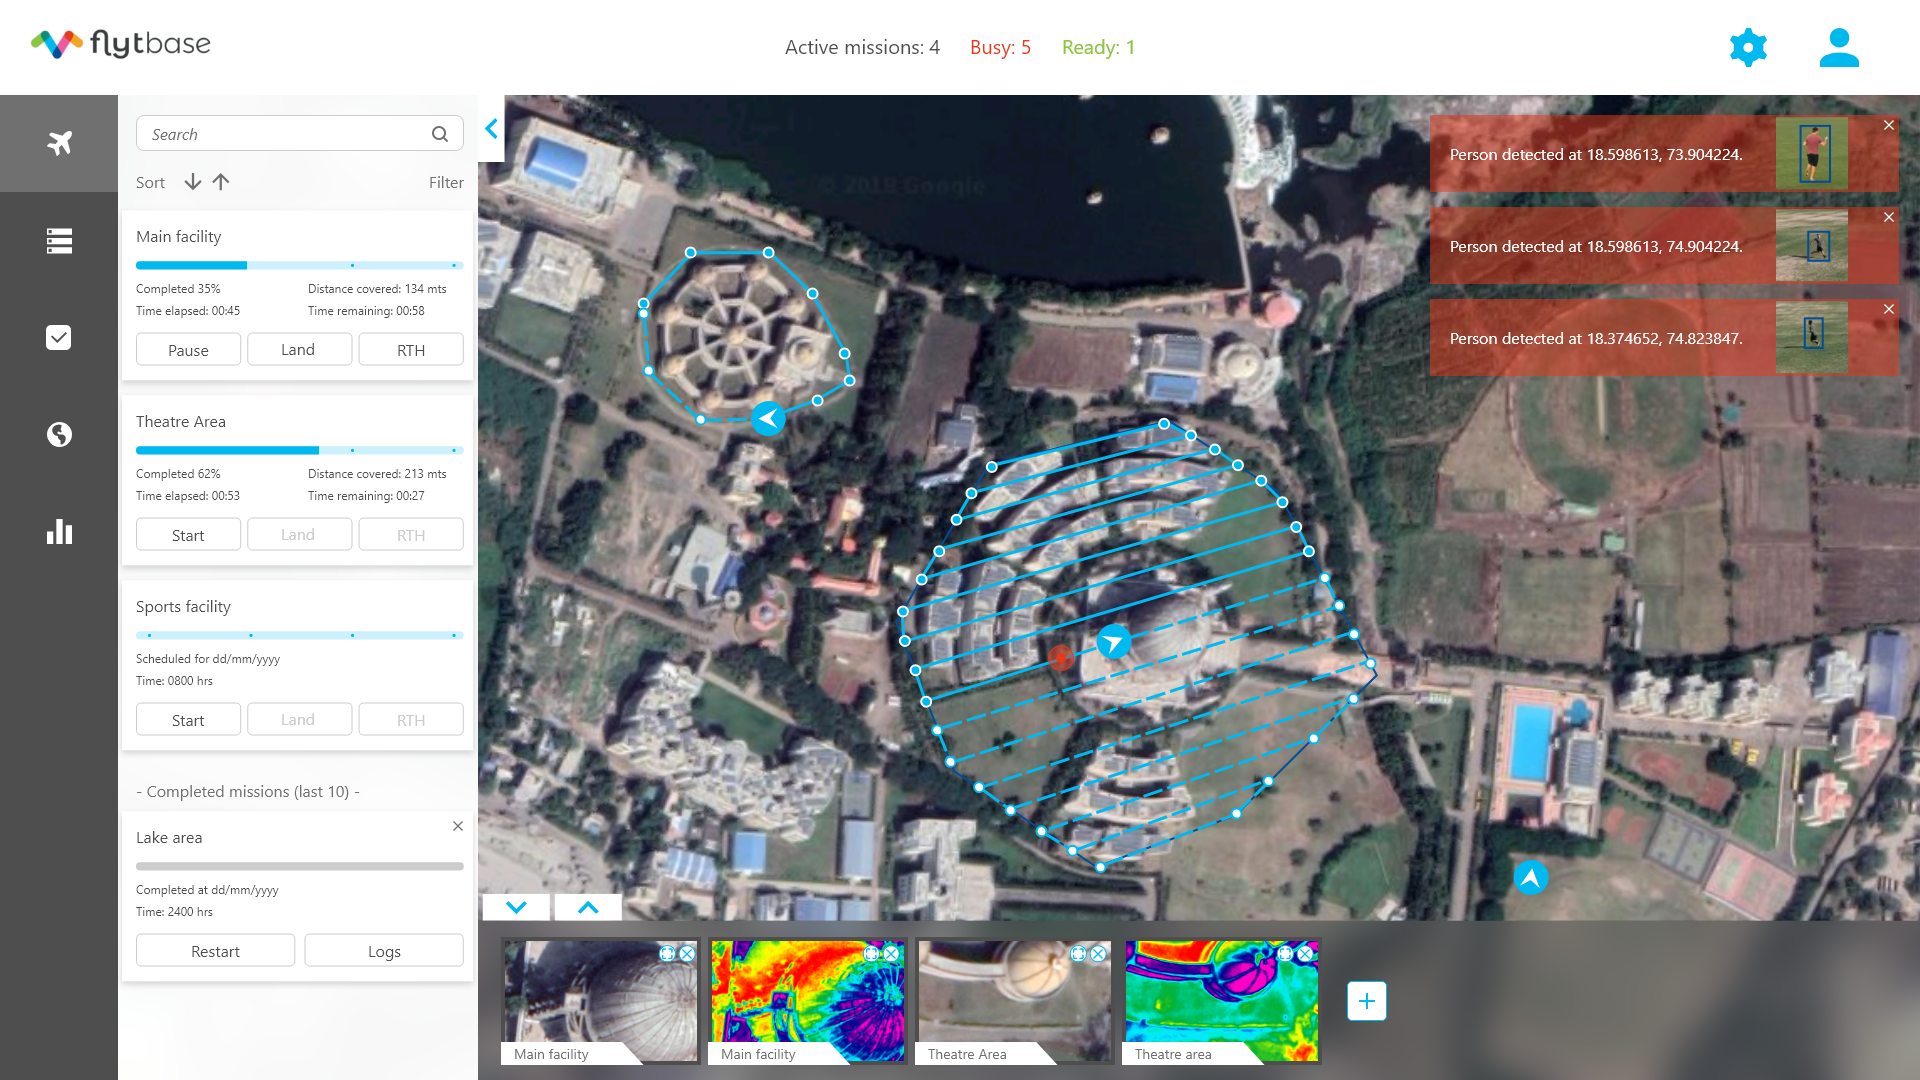Toggle ascending sort order arrow
1920x1080 pixels.
point(221,182)
